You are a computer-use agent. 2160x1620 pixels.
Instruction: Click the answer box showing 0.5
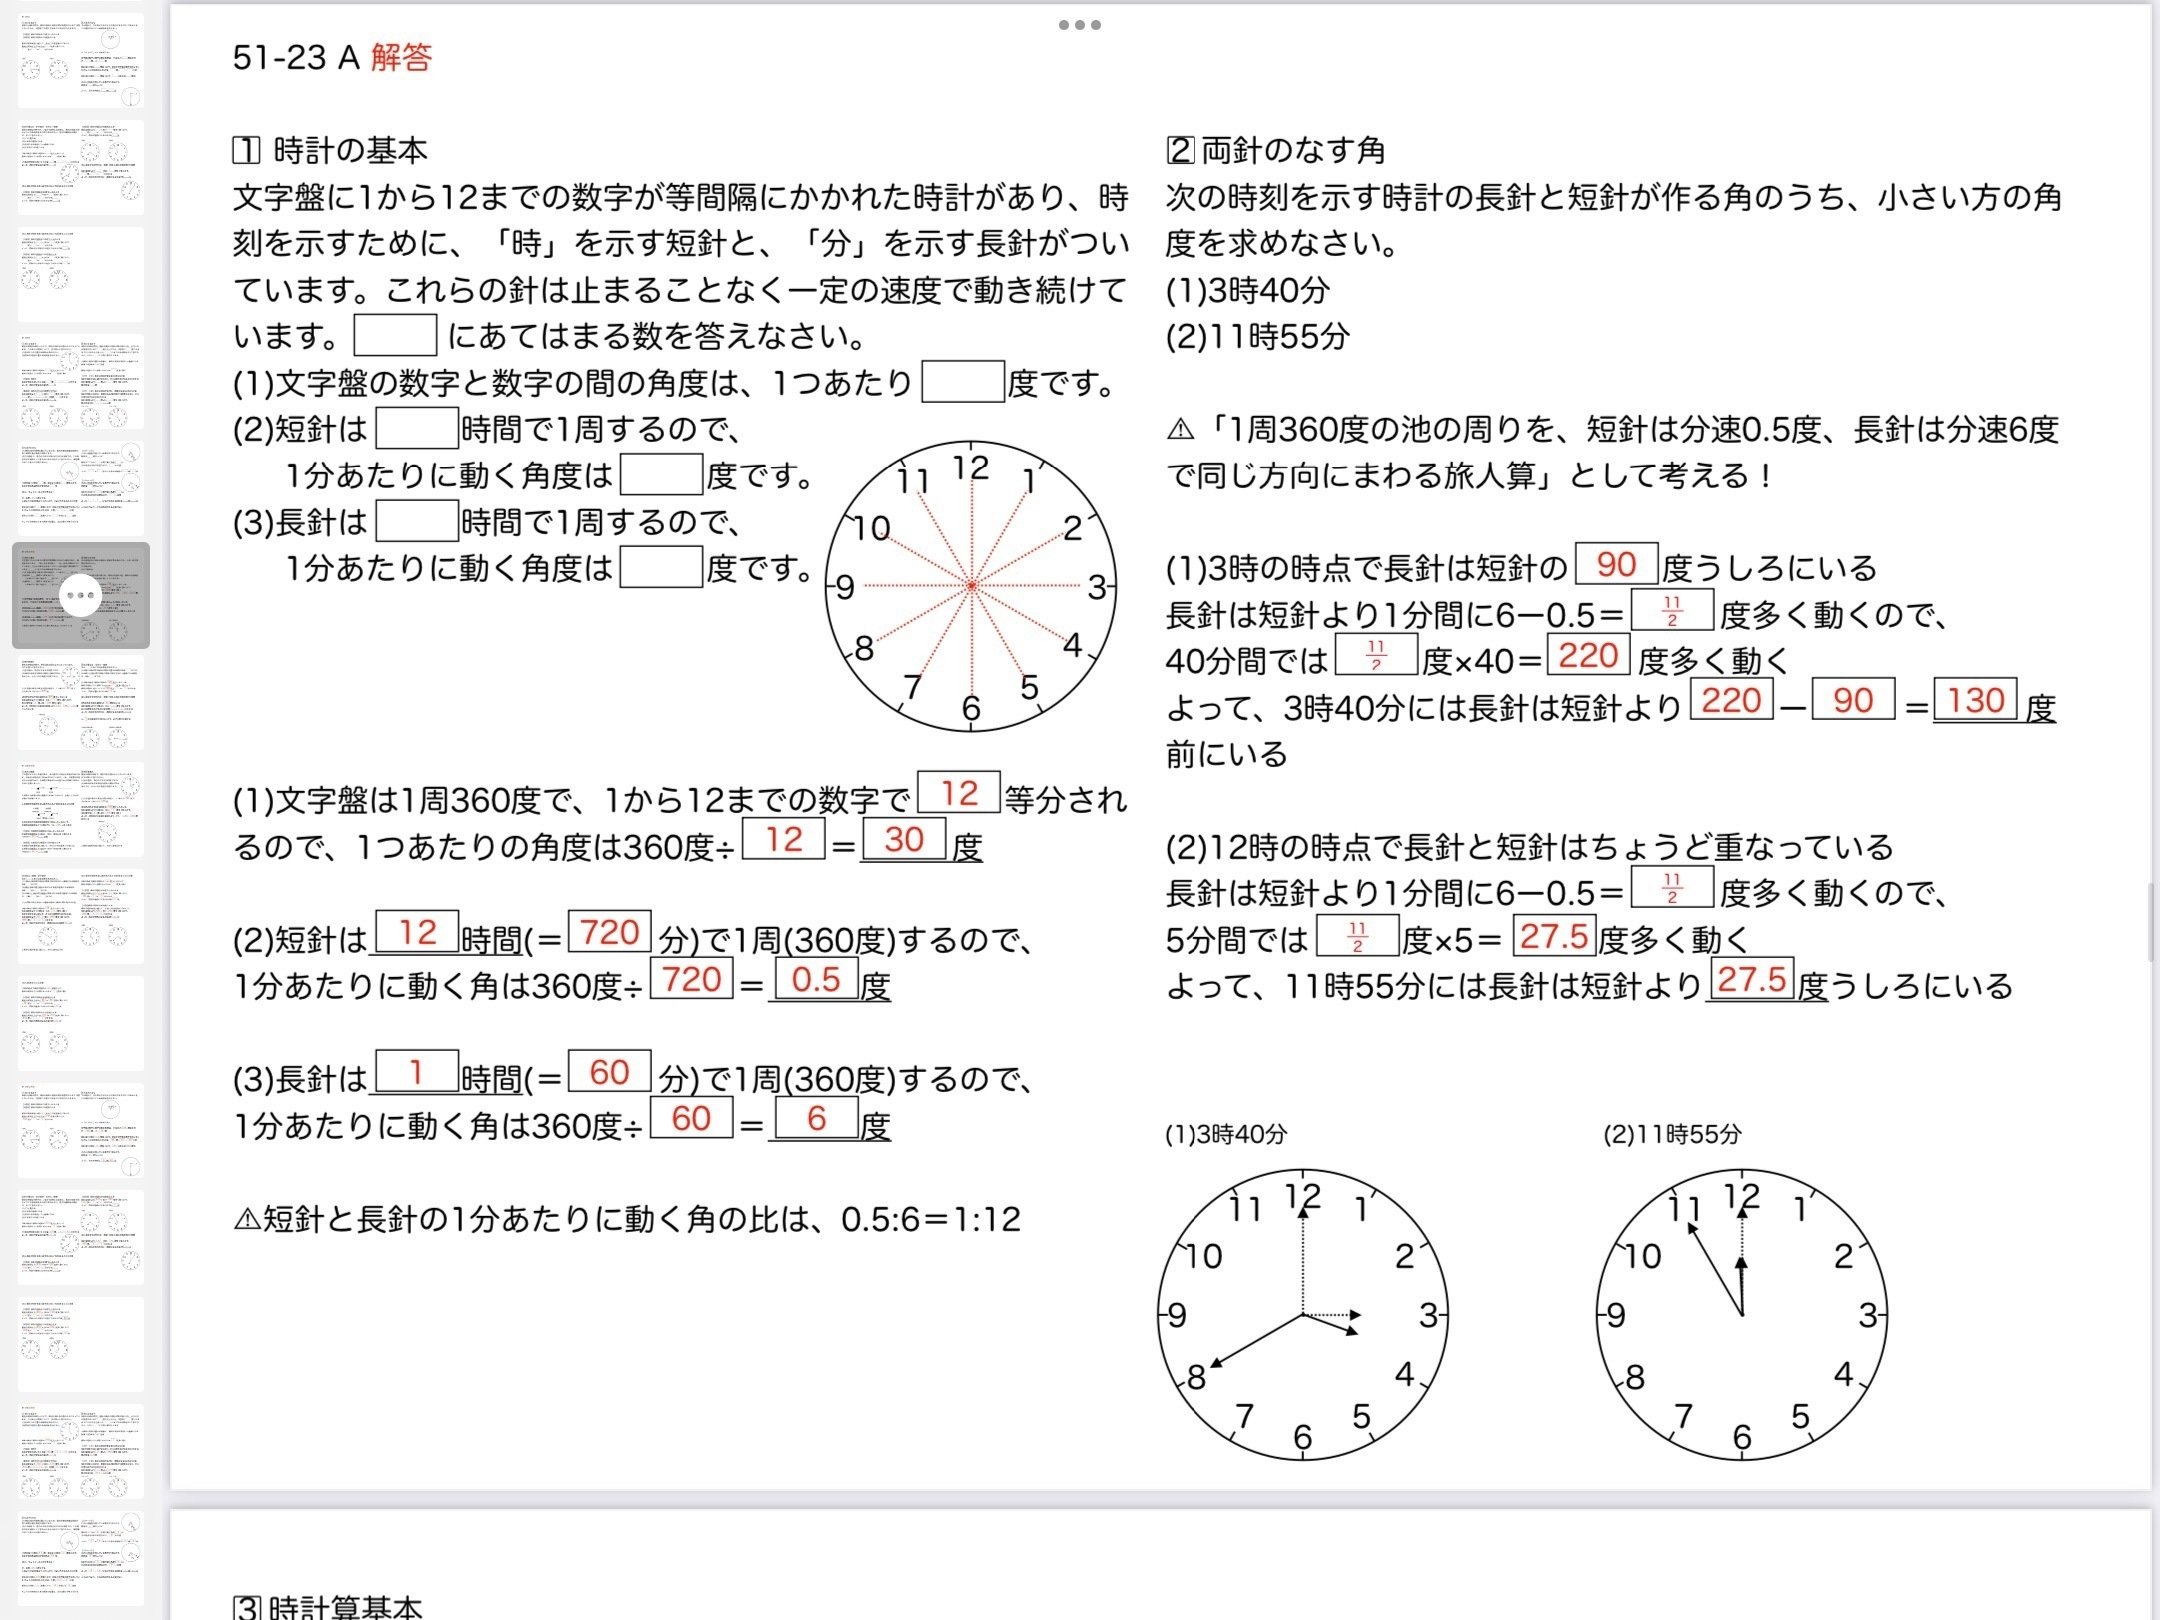[816, 979]
